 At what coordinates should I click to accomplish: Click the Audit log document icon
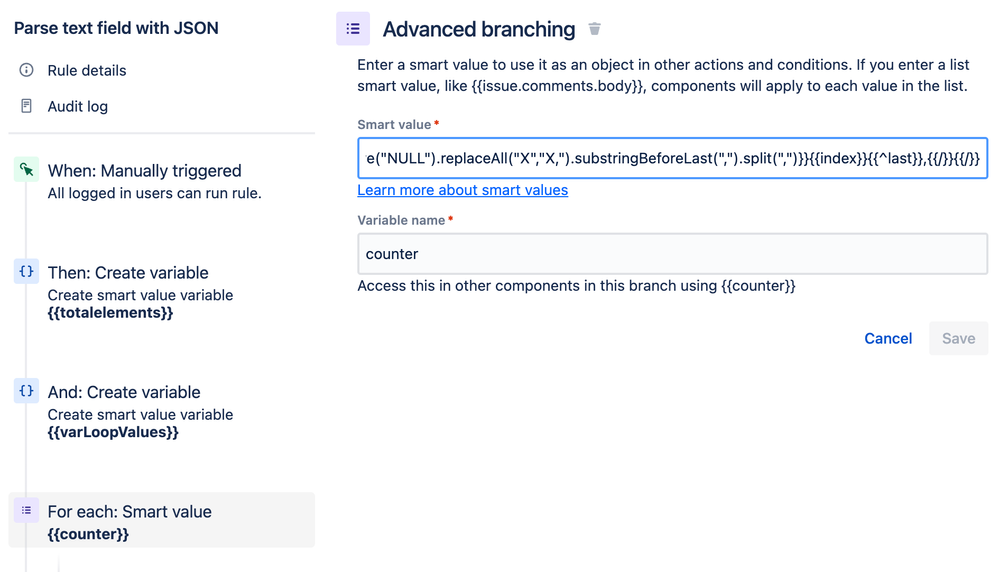coord(27,106)
